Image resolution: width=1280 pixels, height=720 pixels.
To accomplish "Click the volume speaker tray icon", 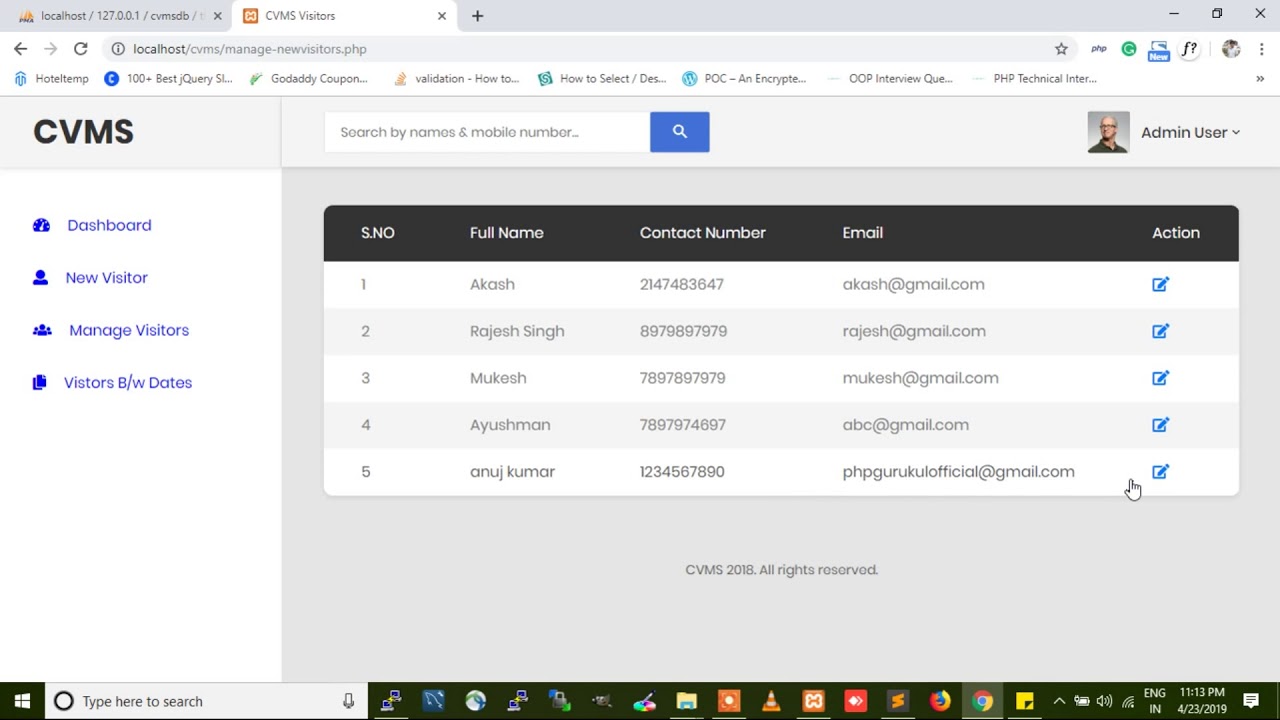I will (x=1104, y=701).
